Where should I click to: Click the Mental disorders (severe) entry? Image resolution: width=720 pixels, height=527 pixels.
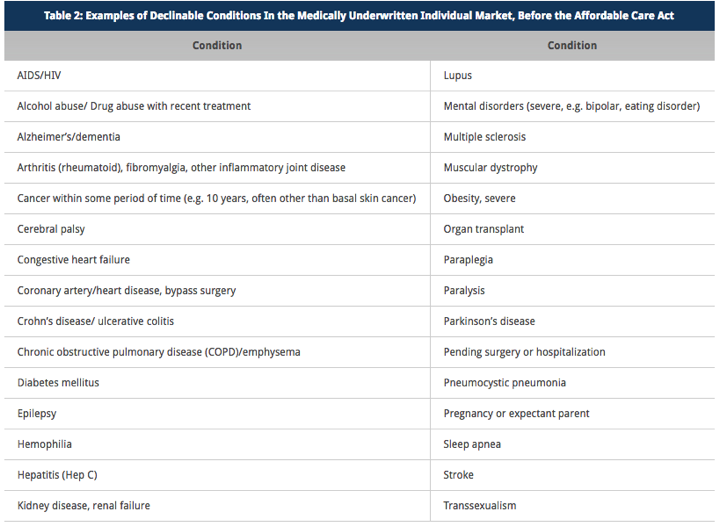pos(572,107)
